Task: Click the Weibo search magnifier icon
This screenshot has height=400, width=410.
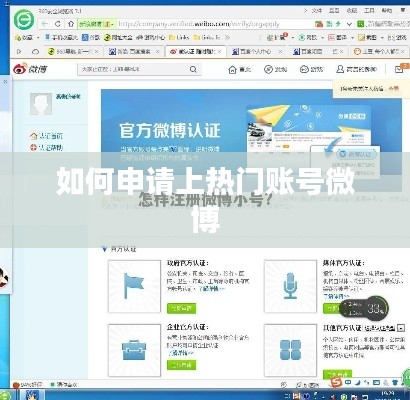Action: click(x=193, y=69)
